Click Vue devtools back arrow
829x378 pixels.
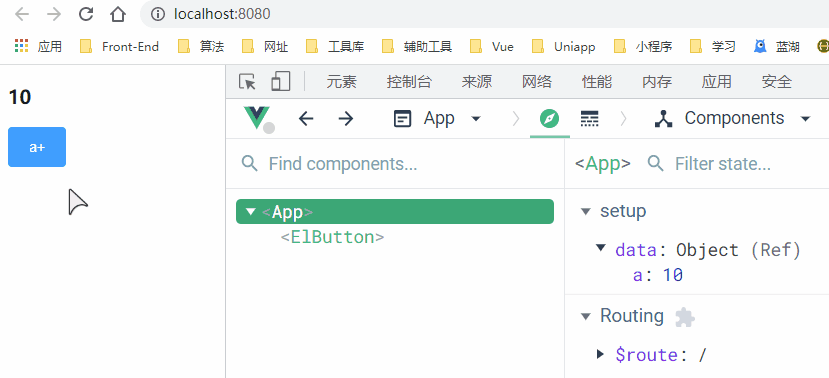tap(306, 118)
